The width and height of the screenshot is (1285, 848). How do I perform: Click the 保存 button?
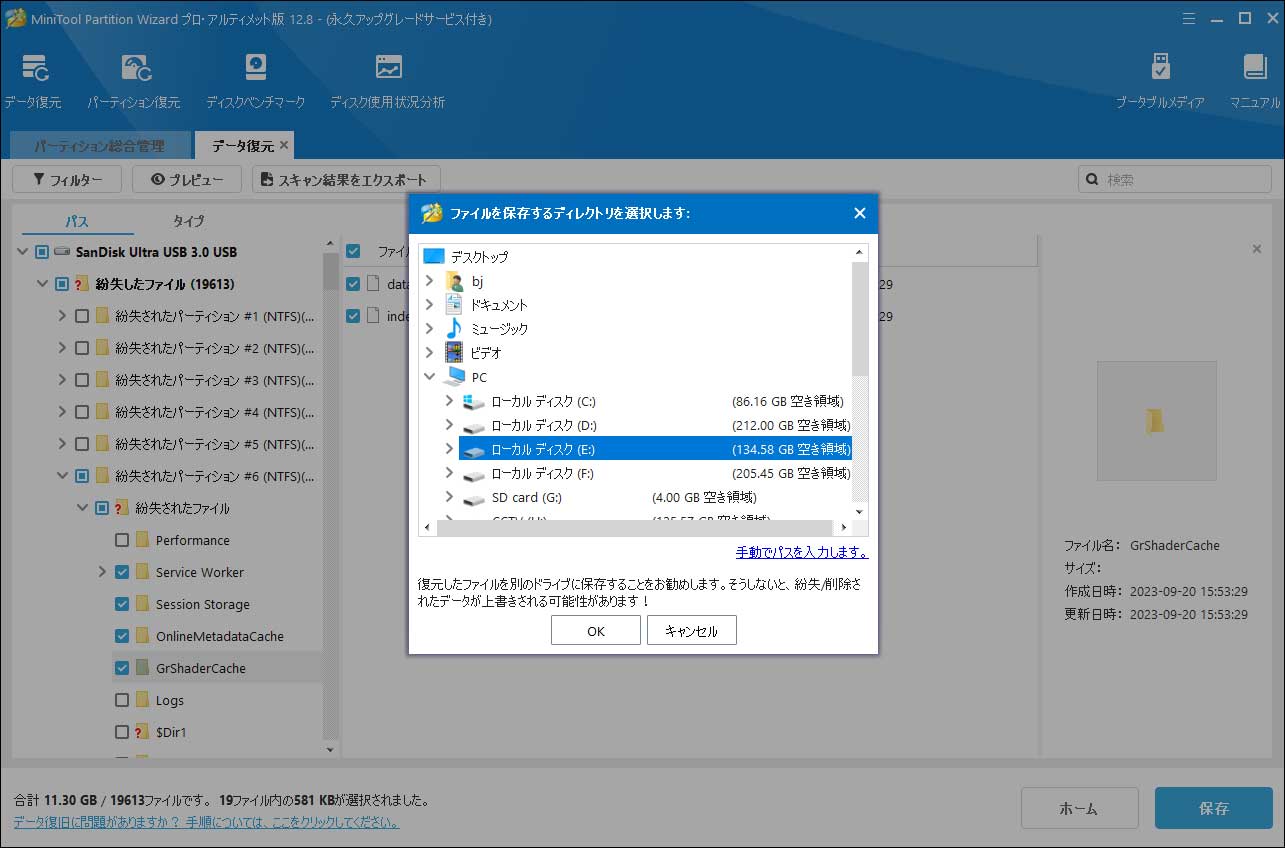coord(1214,808)
